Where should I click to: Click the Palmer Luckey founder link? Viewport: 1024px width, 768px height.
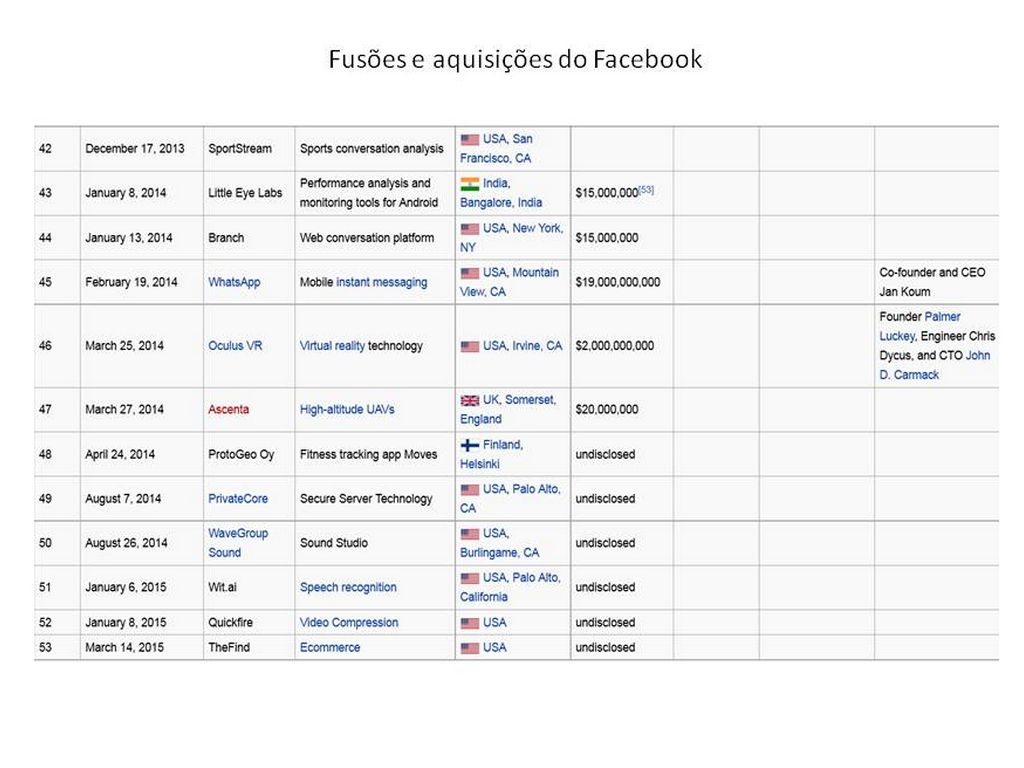coord(944,317)
